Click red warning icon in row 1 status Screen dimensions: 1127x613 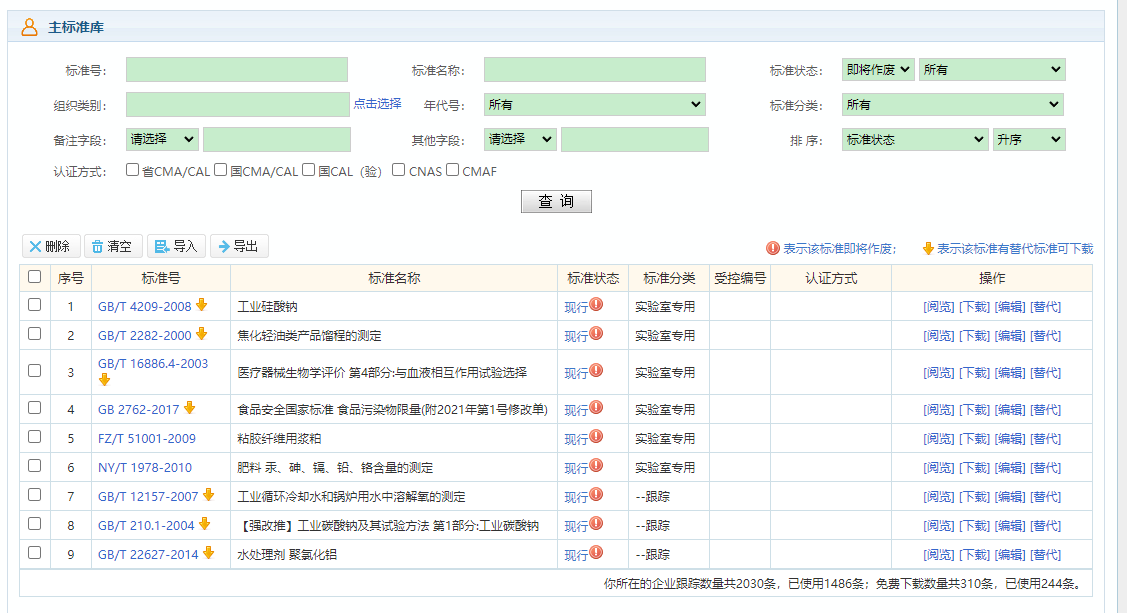click(596, 304)
